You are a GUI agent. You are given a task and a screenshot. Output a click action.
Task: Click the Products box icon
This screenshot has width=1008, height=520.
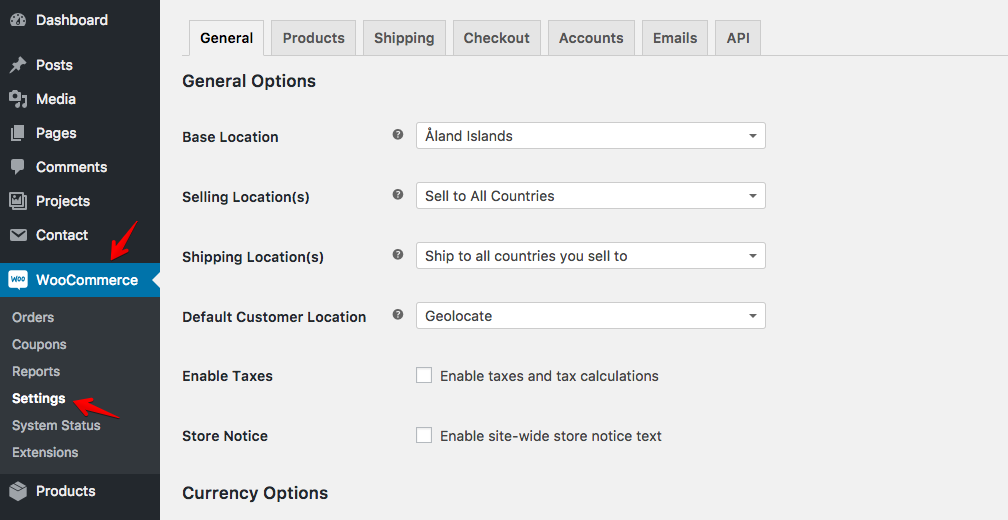(x=18, y=491)
